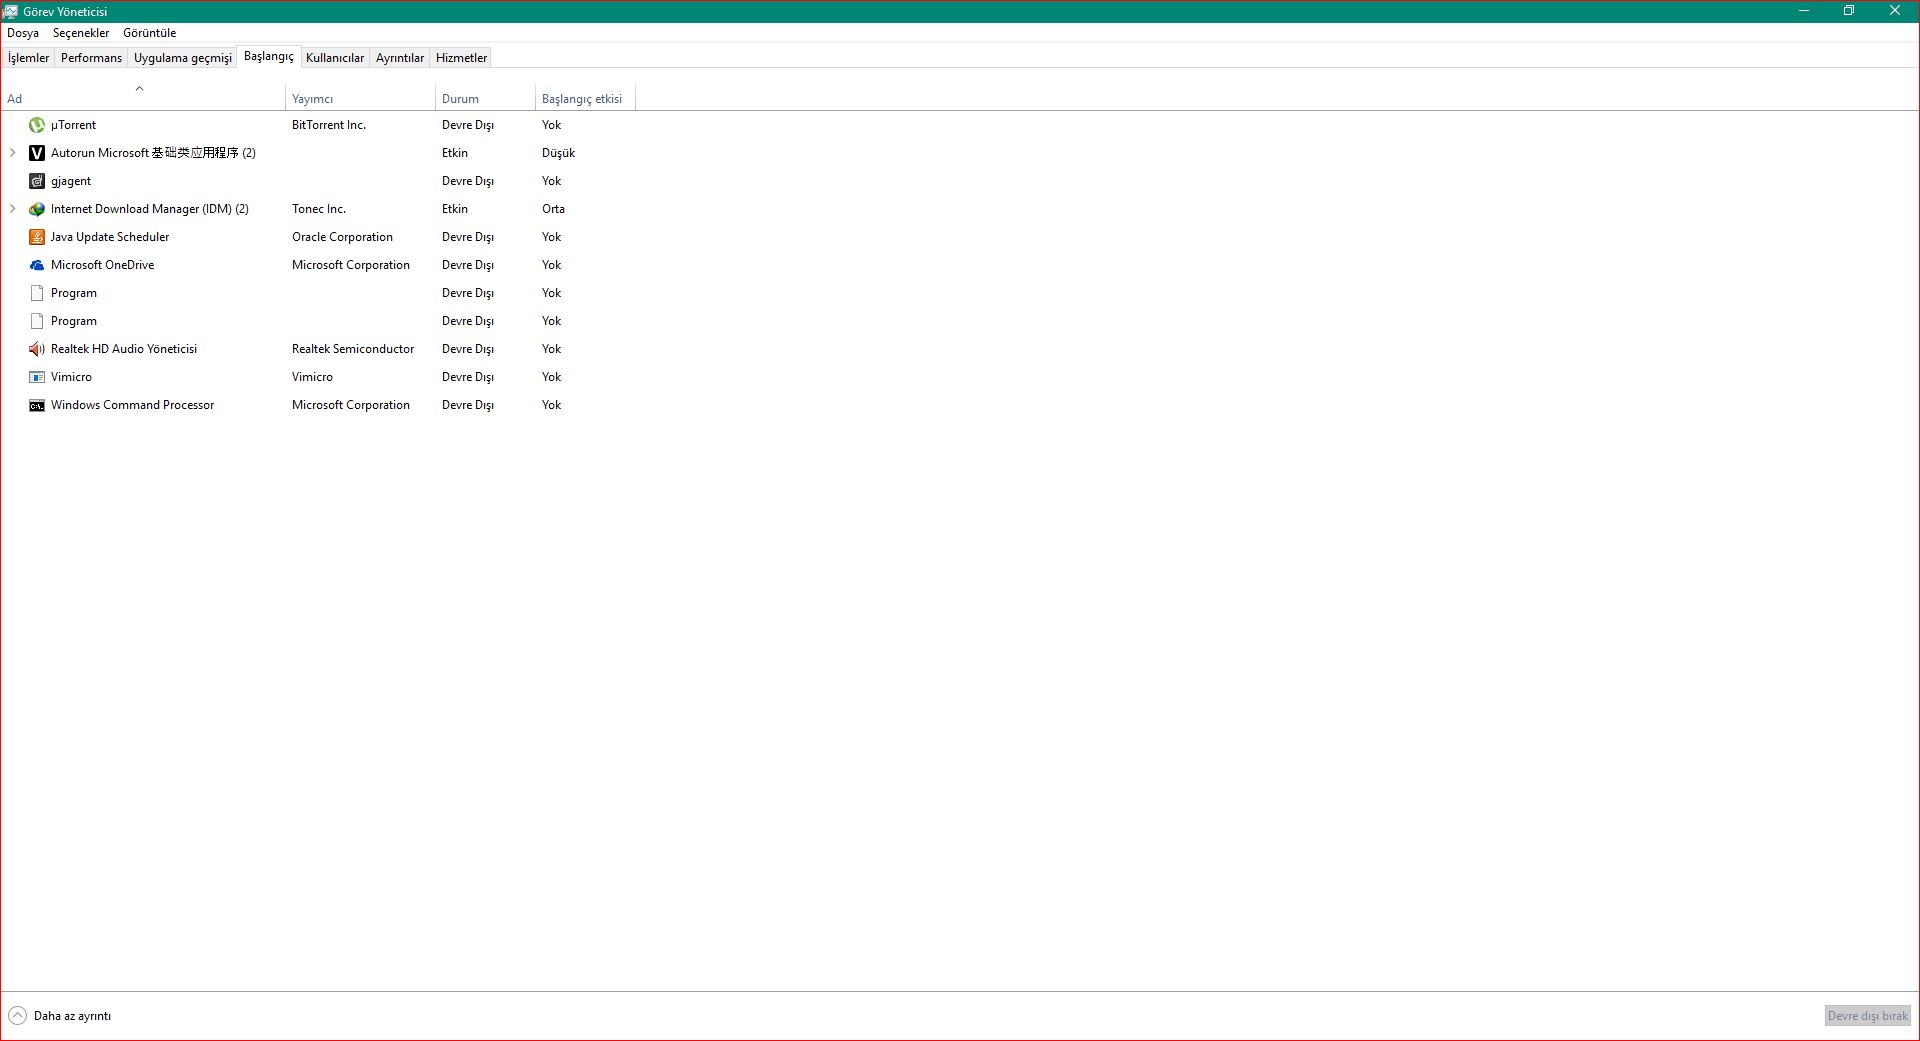Sort by the Başlangıç etkisi column header

(585, 98)
